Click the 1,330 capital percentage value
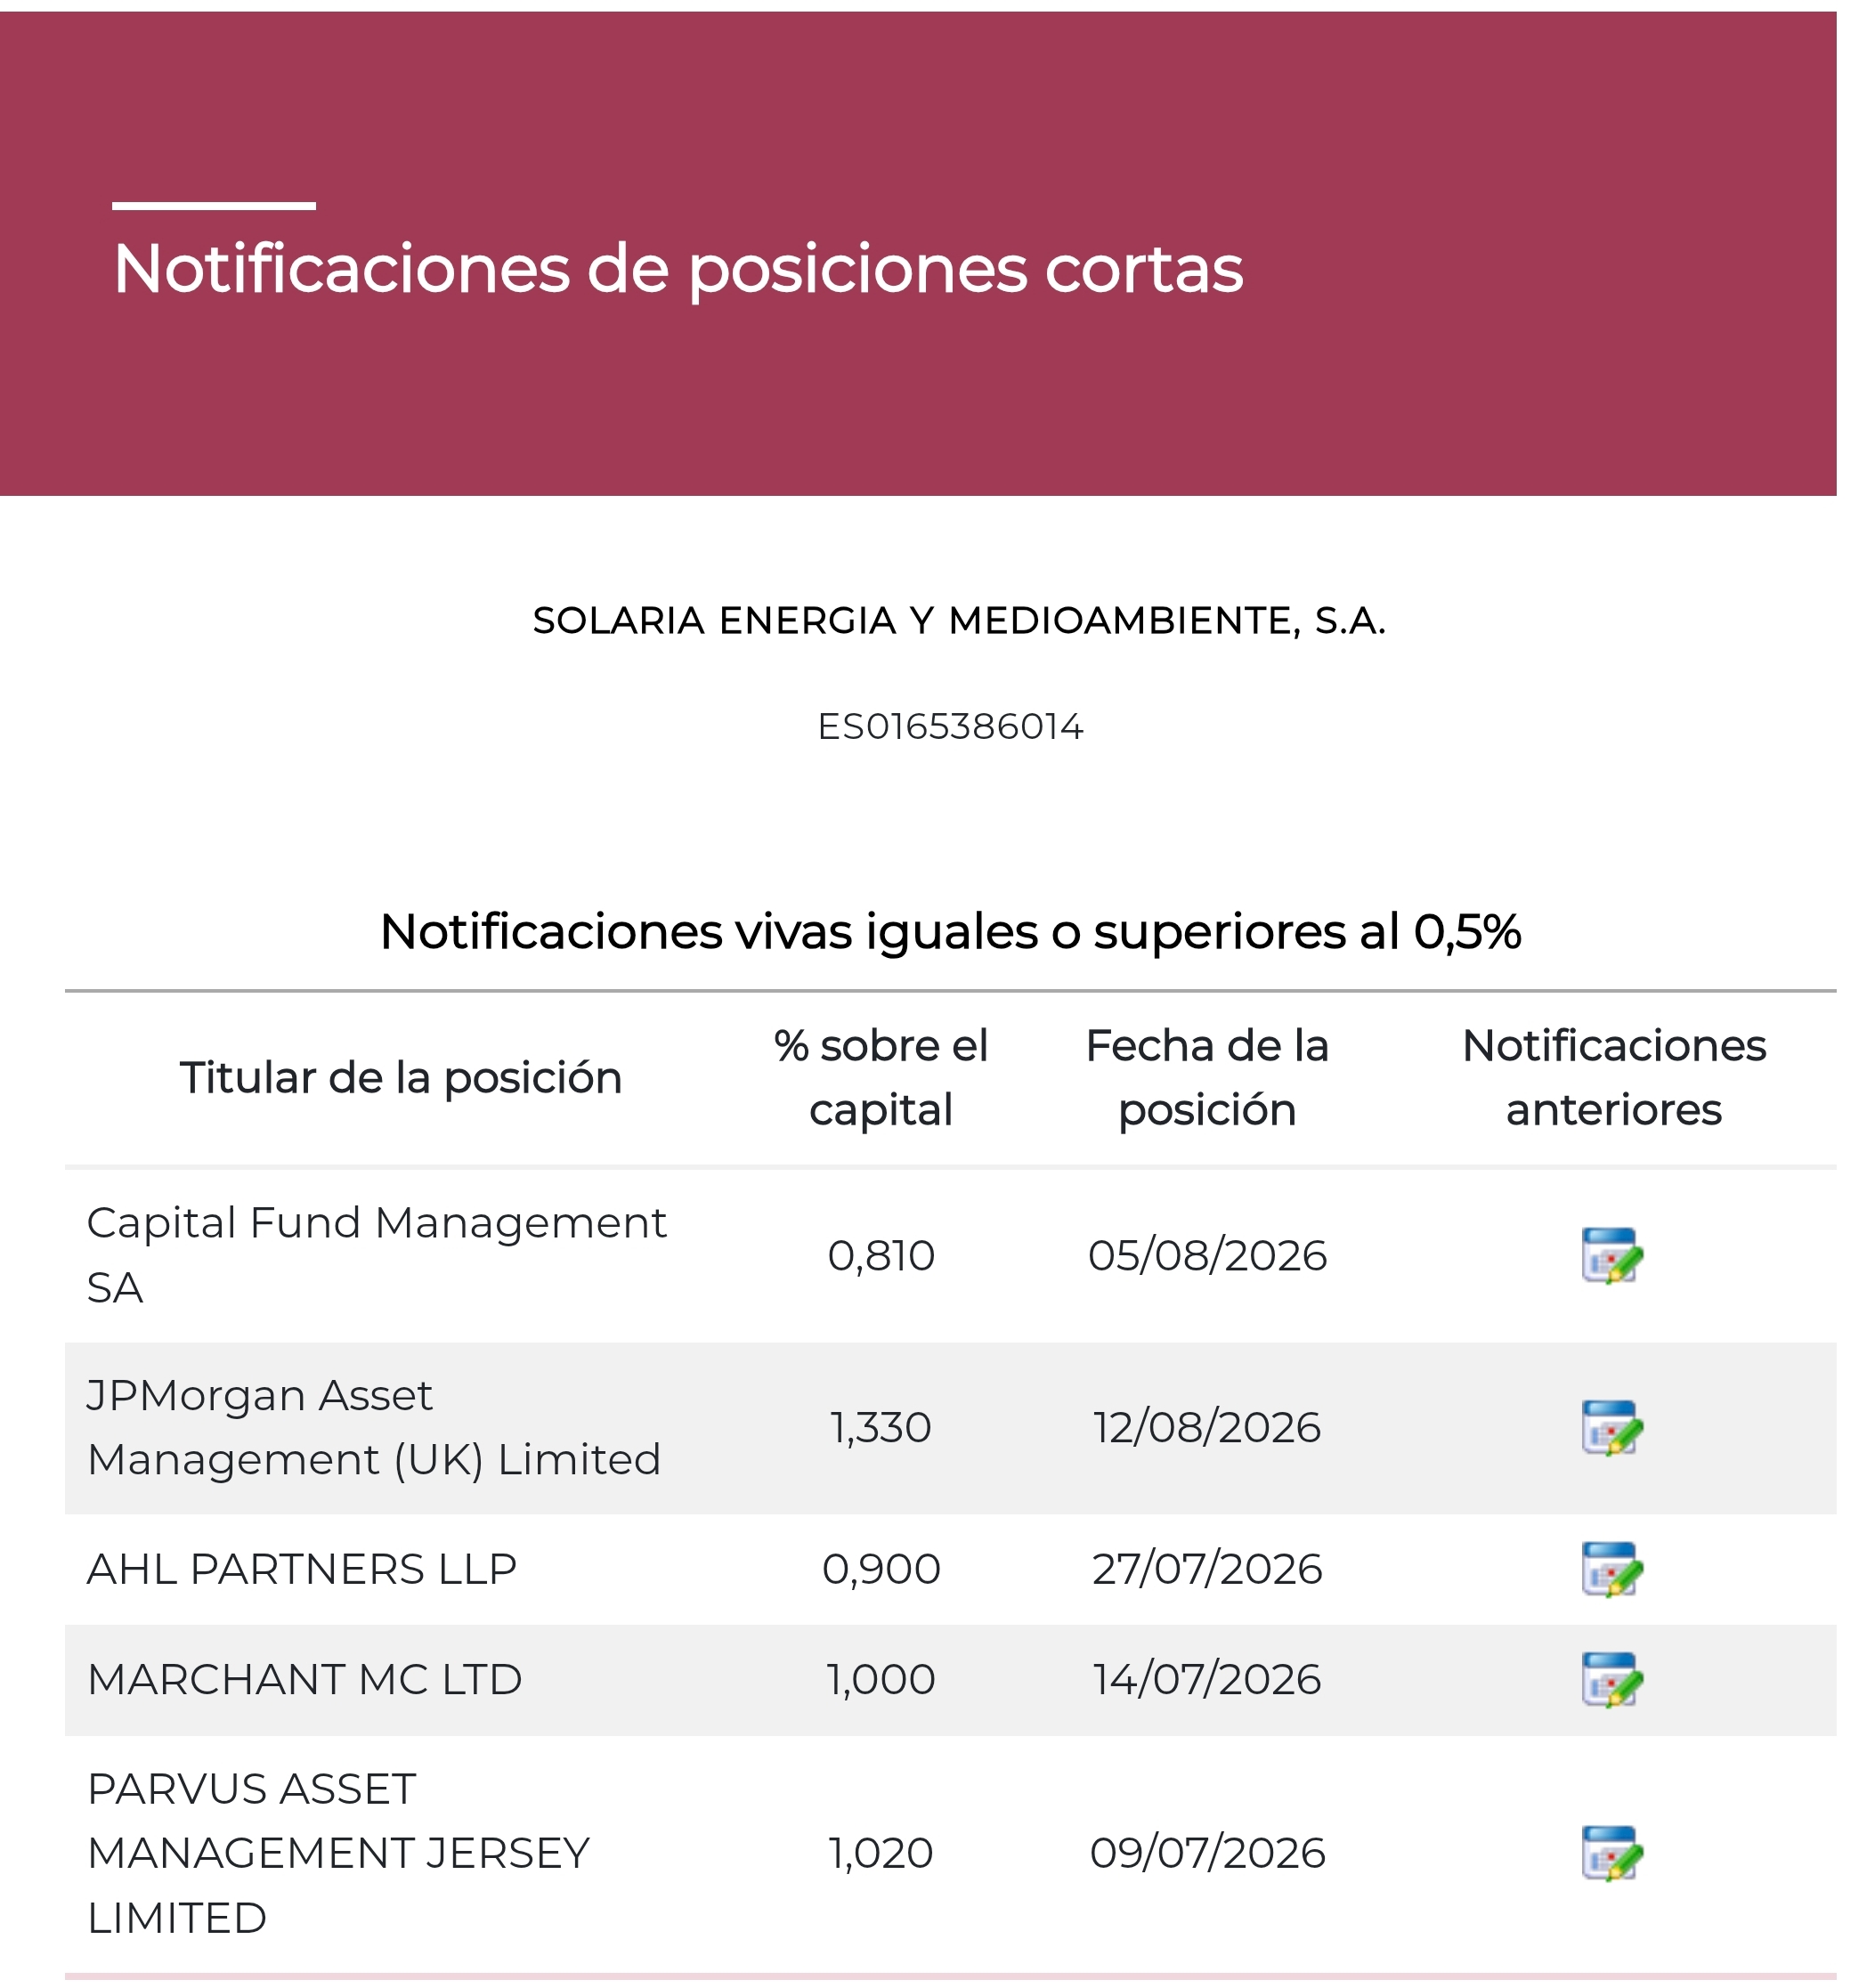1875x1988 pixels. (x=881, y=1428)
